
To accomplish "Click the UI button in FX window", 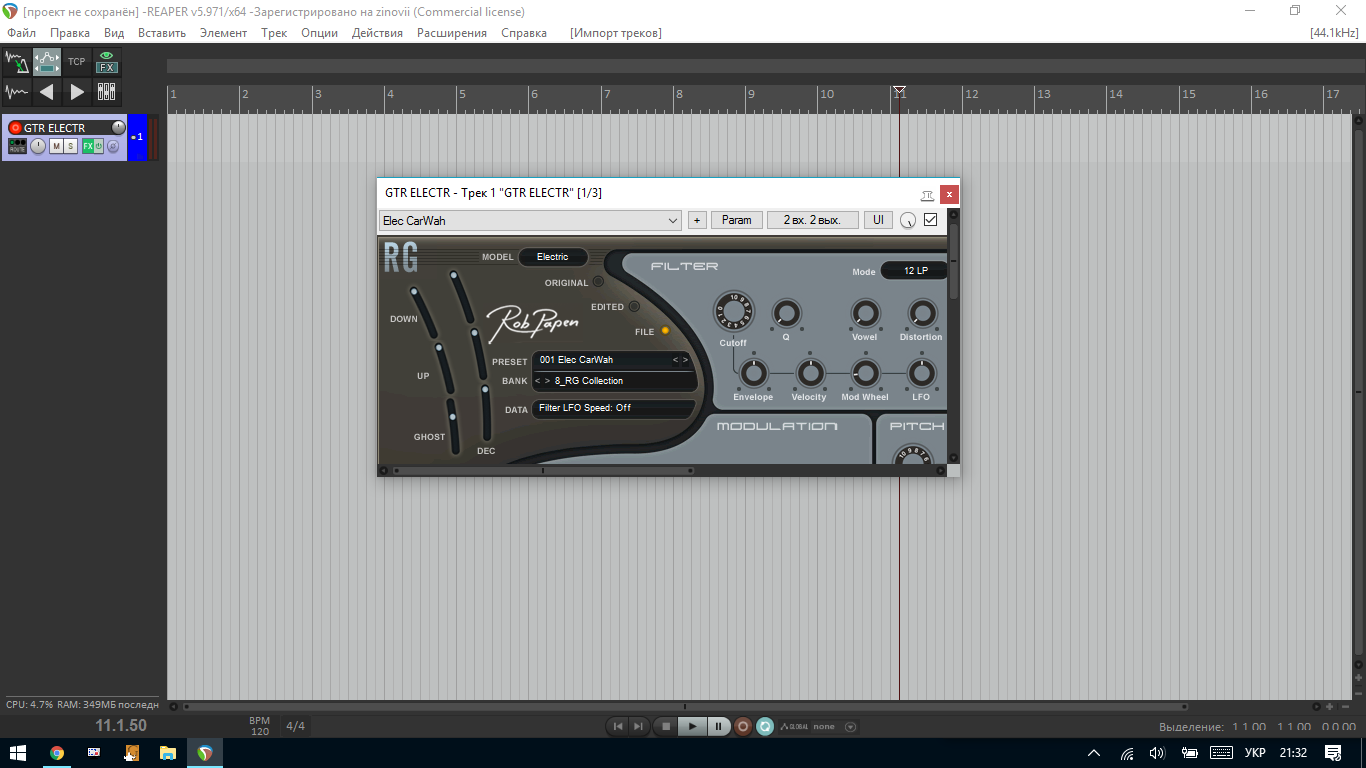I will [x=878, y=220].
